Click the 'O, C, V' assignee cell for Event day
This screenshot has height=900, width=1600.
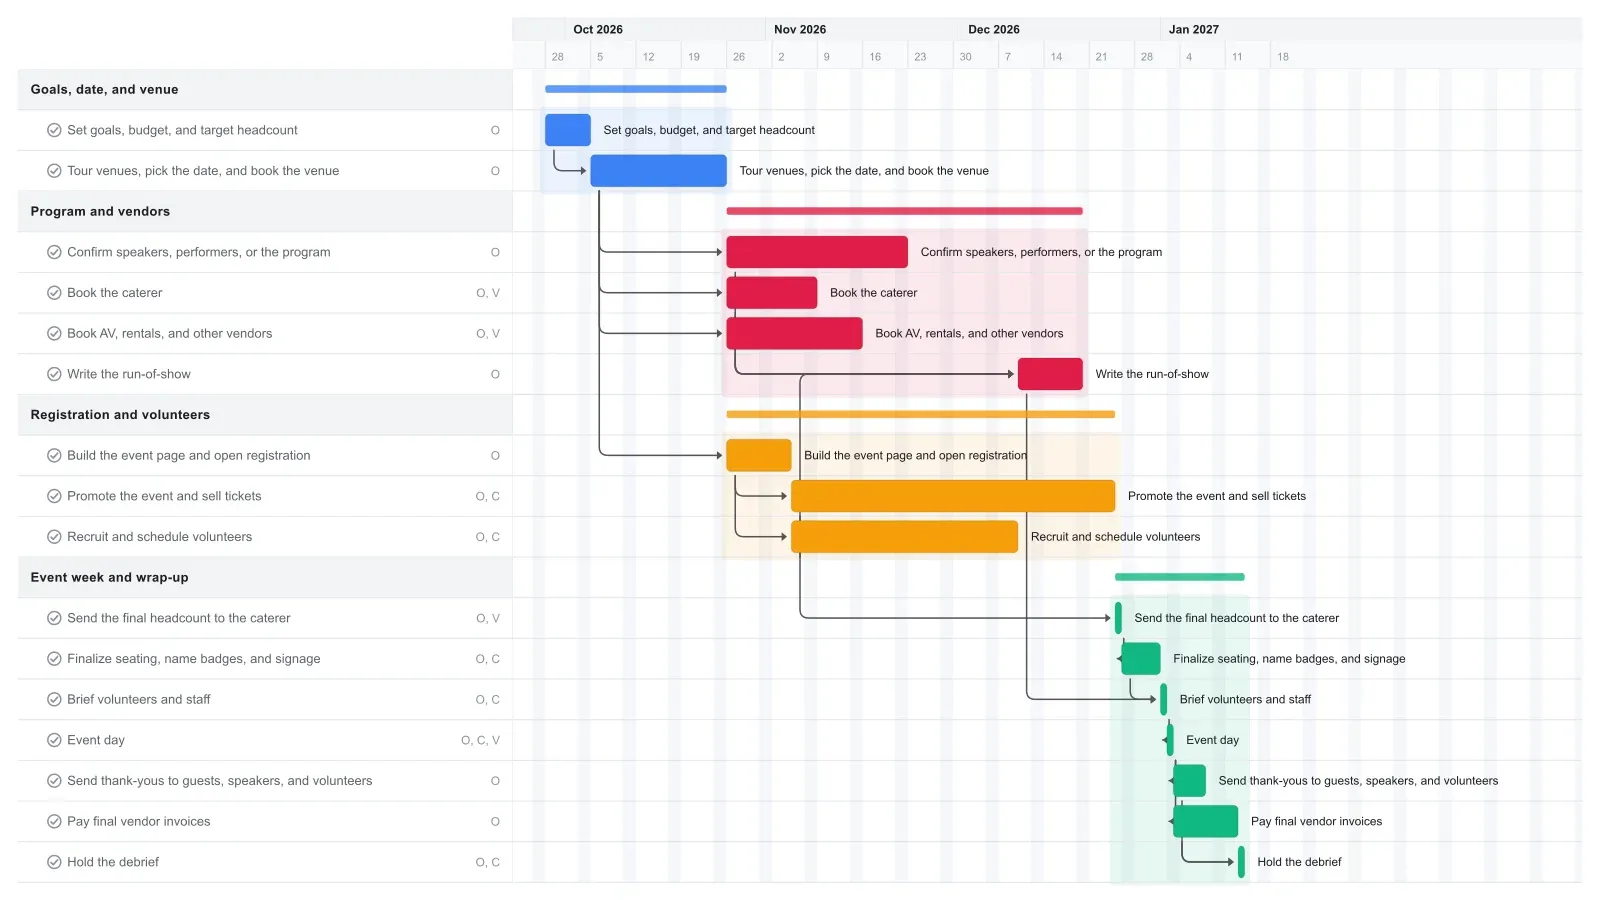(480, 740)
